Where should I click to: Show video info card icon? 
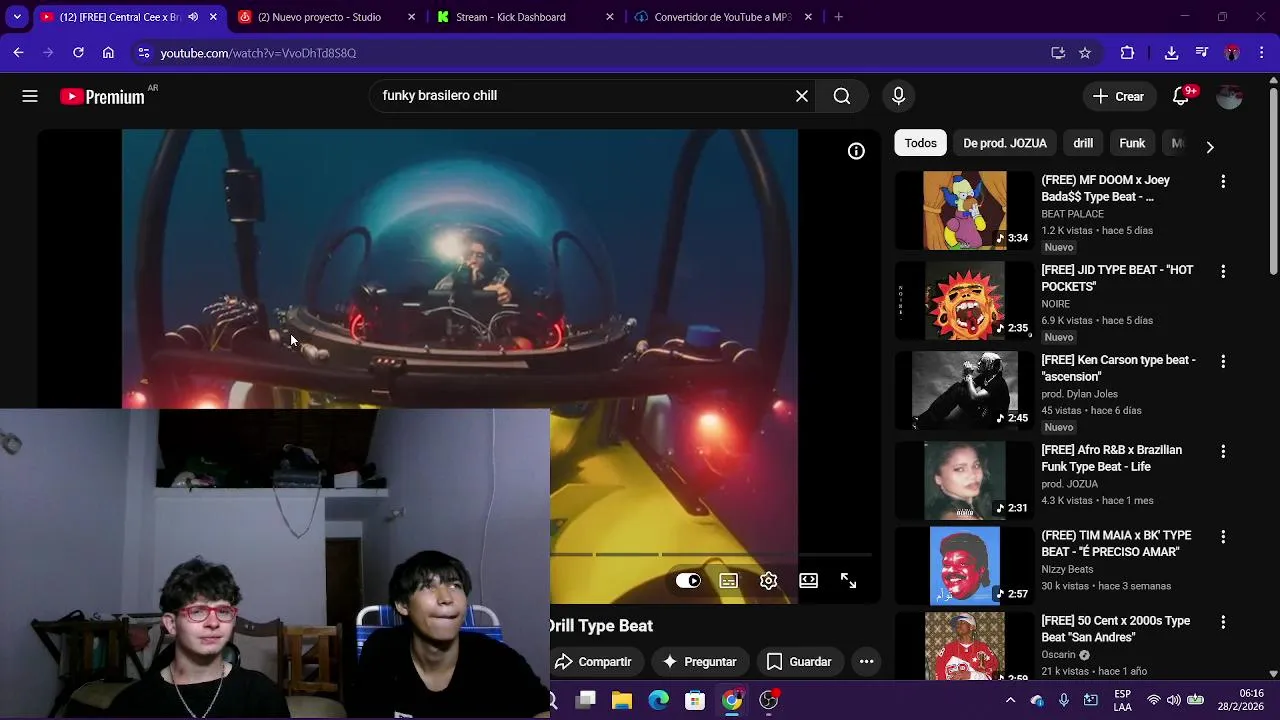point(856,151)
